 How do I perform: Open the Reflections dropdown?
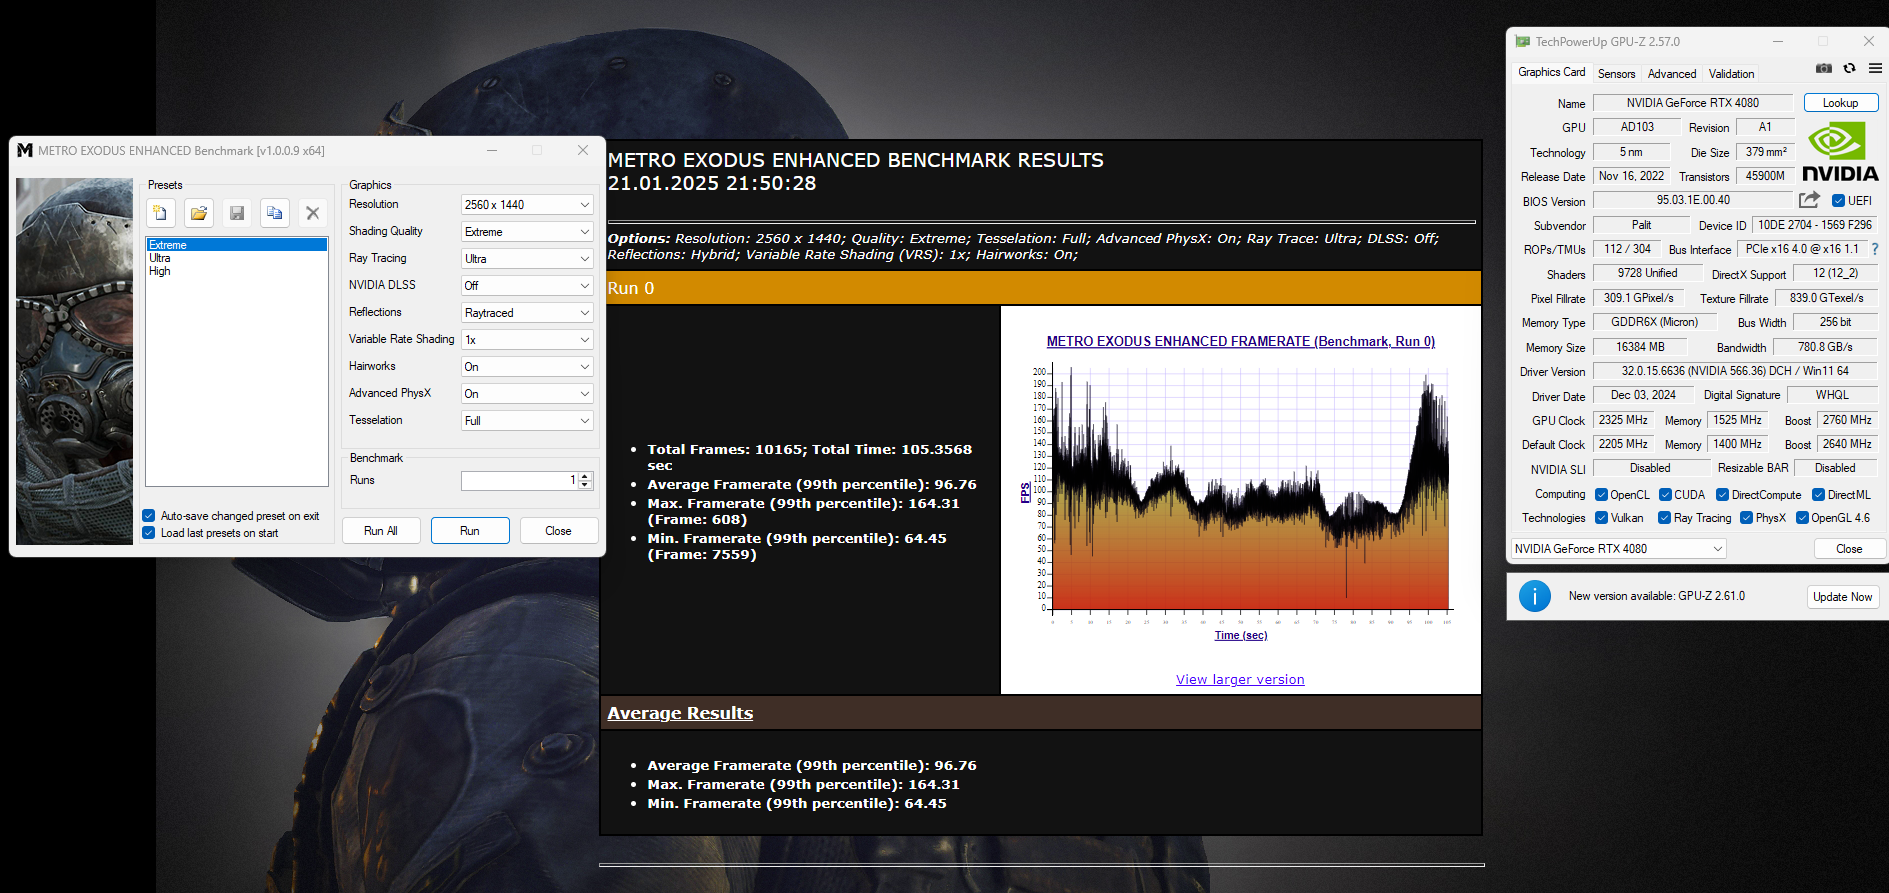point(527,313)
